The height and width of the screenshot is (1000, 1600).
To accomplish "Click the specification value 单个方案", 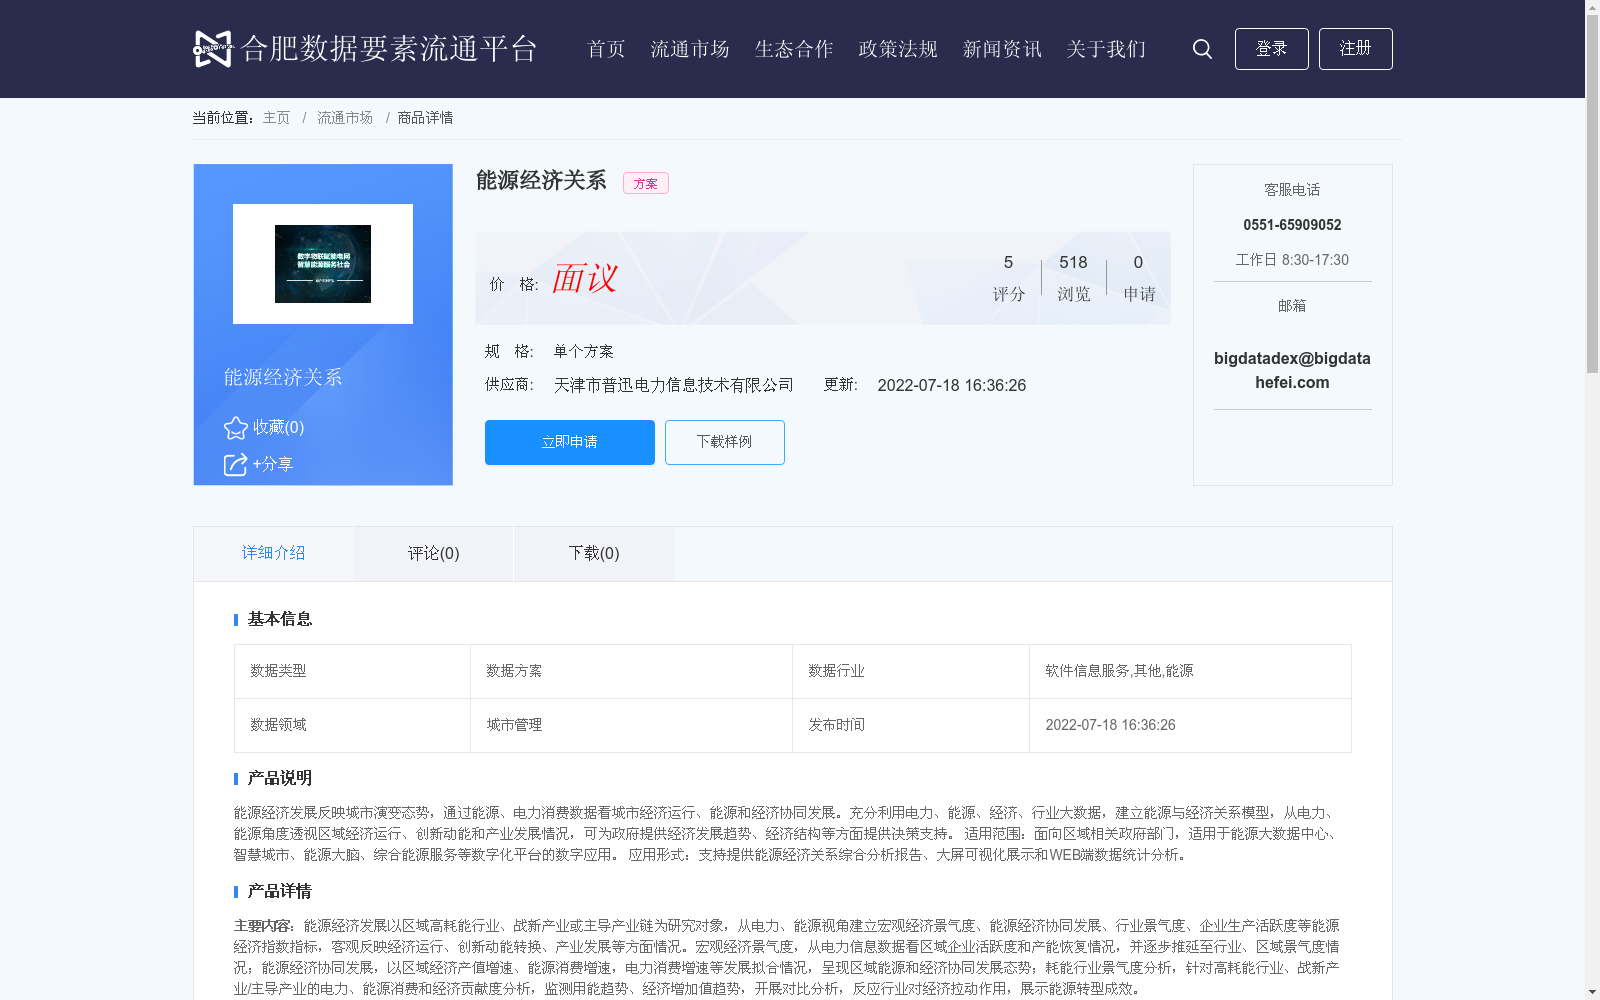I will (584, 351).
